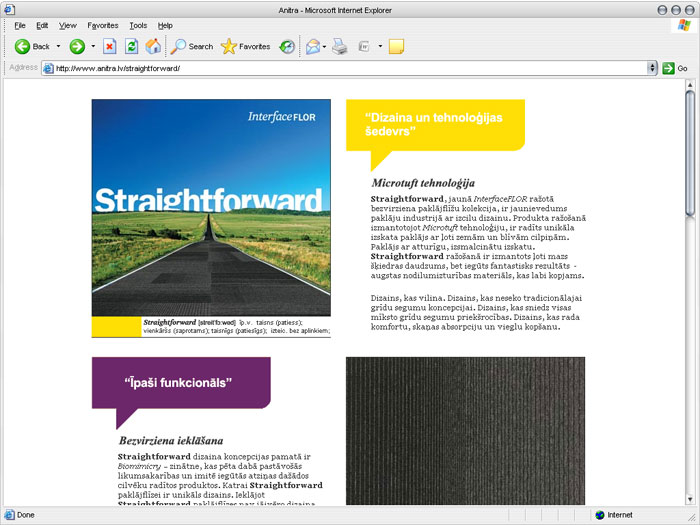Viewport: 700px width, 525px height.
Task: Open the Favorites menu
Action: click(x=103, y=25)
